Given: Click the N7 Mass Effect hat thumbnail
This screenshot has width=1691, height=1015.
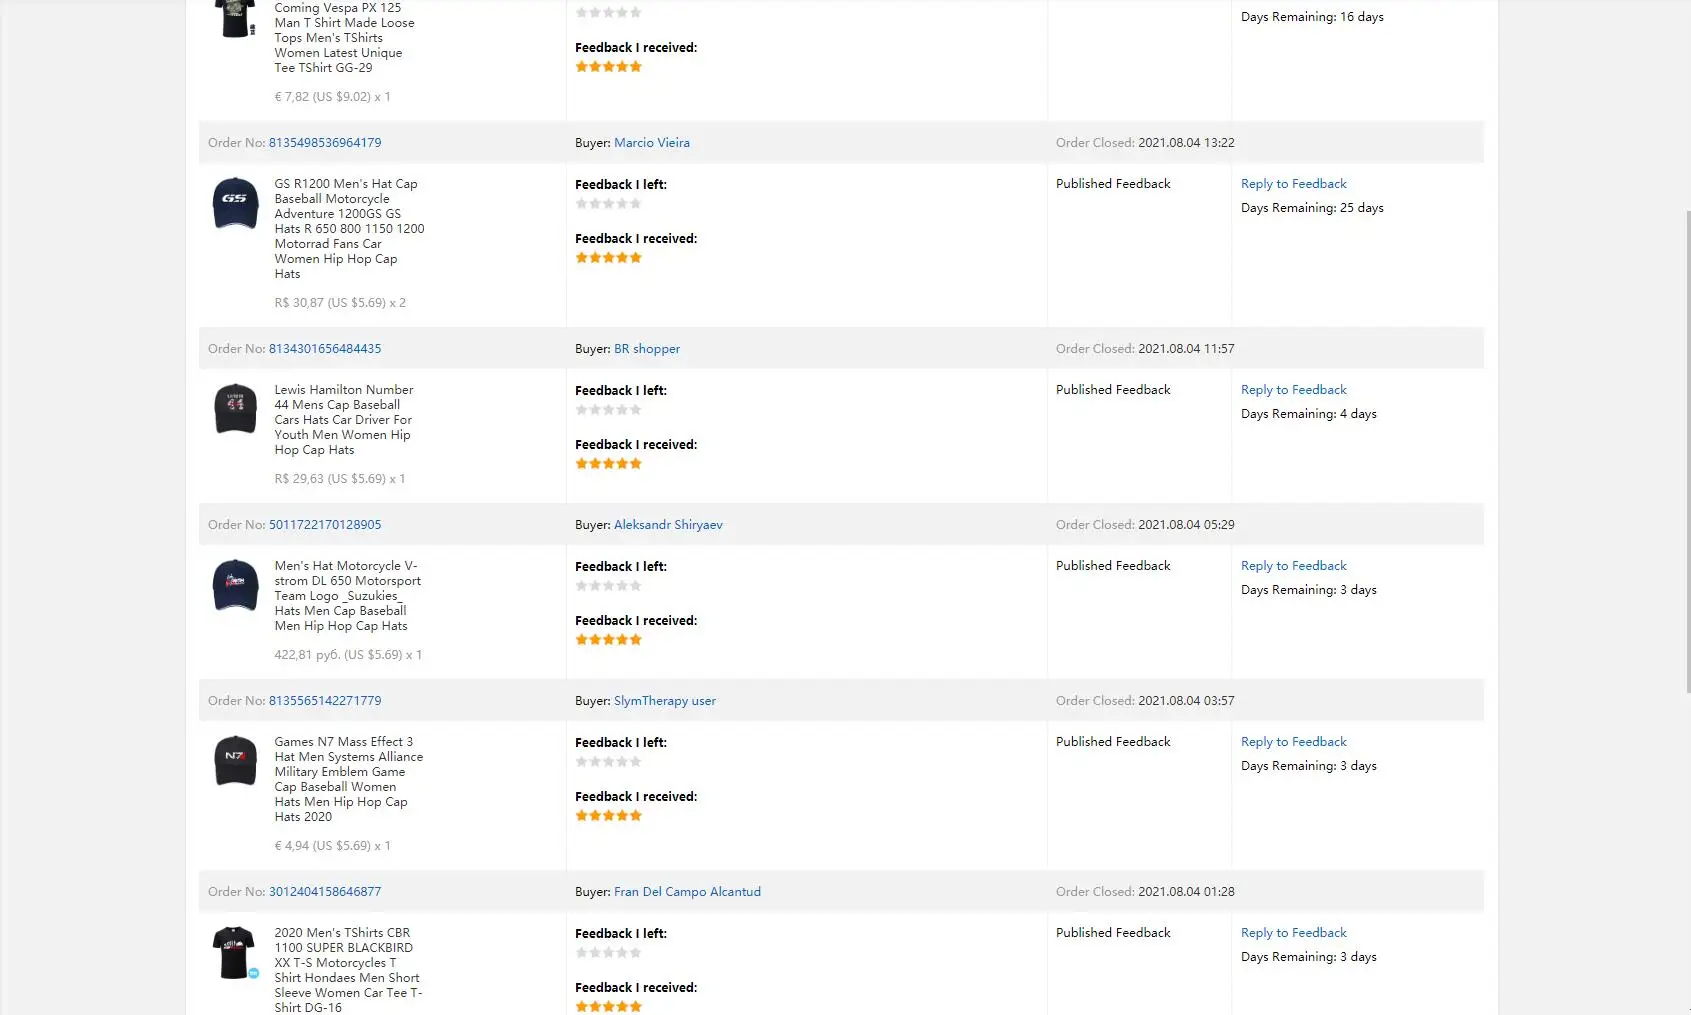Looking at the screenshot, I should 235,761.
